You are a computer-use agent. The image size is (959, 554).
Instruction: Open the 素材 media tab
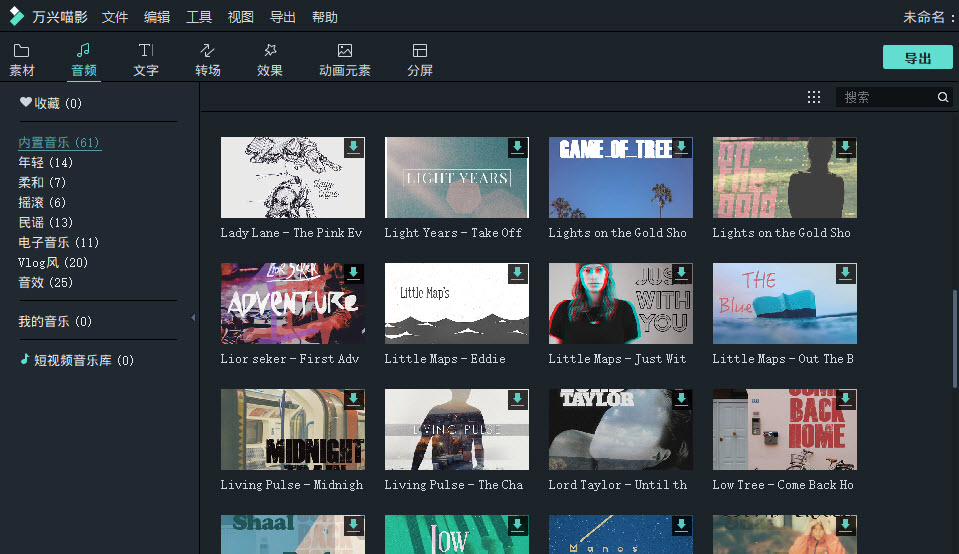click(x=22, y=59)
